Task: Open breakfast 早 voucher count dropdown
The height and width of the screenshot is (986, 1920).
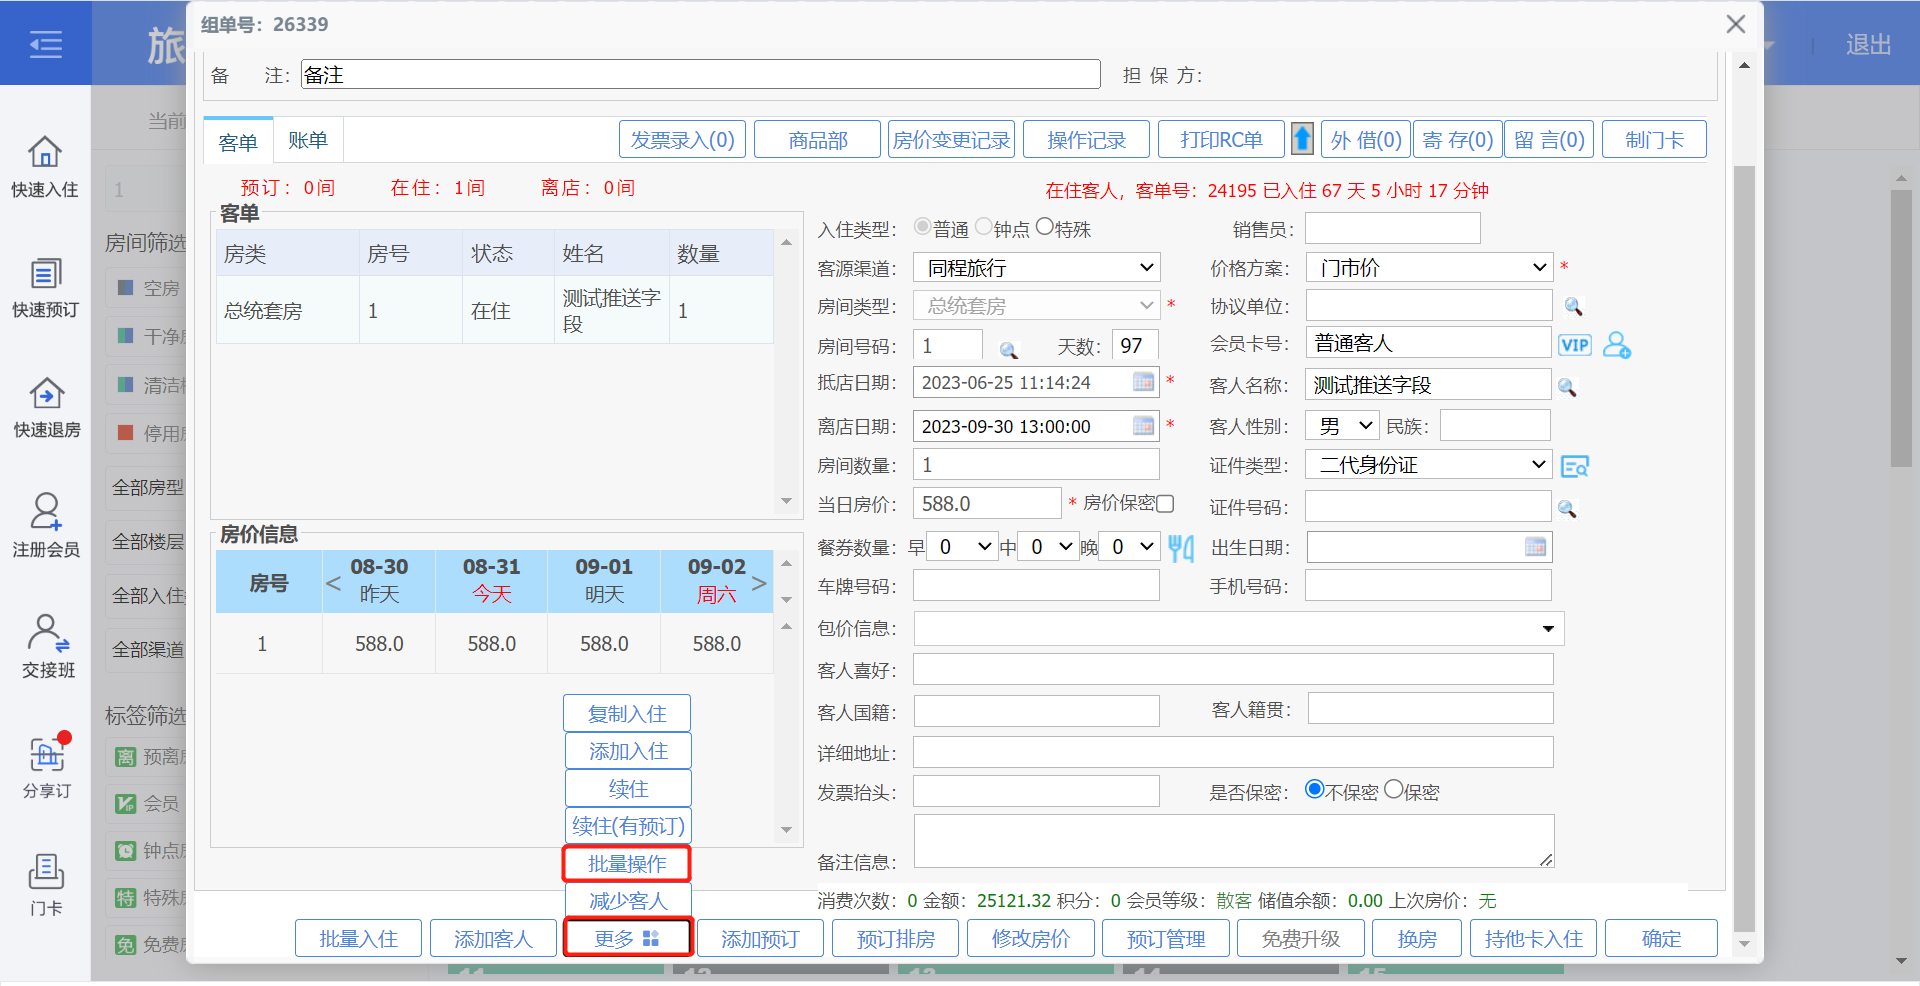Action: [x=963, y=547]
